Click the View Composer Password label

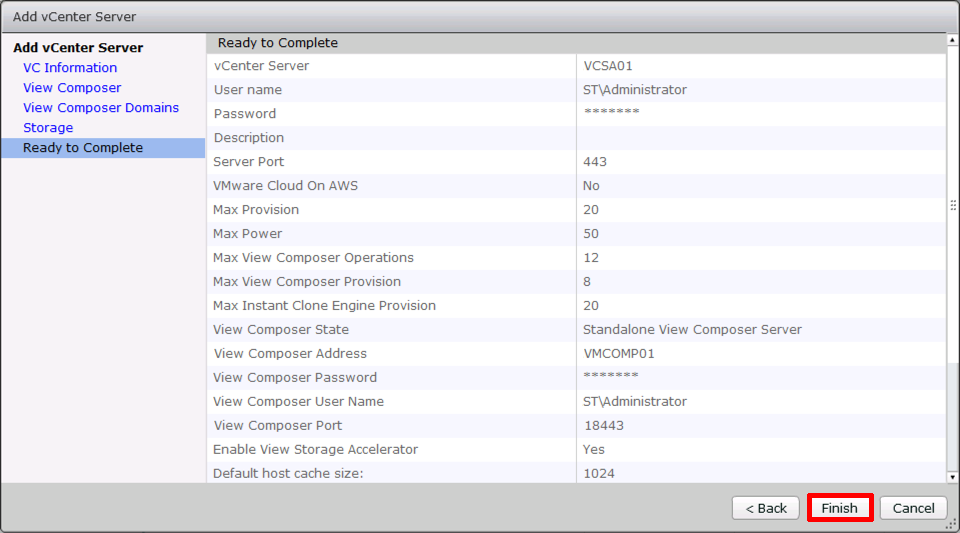pyautogui.click(x=295, y=378)
